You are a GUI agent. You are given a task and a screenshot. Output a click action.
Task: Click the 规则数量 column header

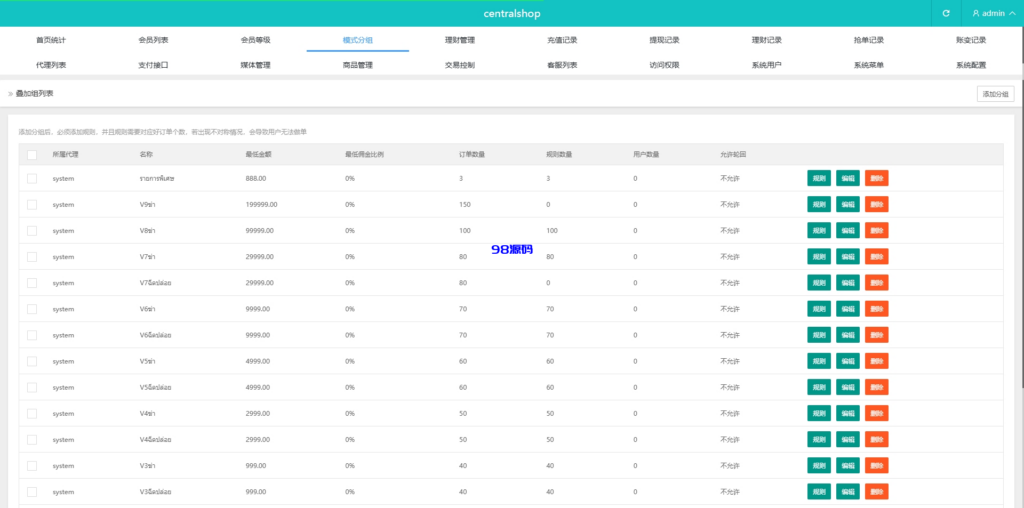pos(559,155)
